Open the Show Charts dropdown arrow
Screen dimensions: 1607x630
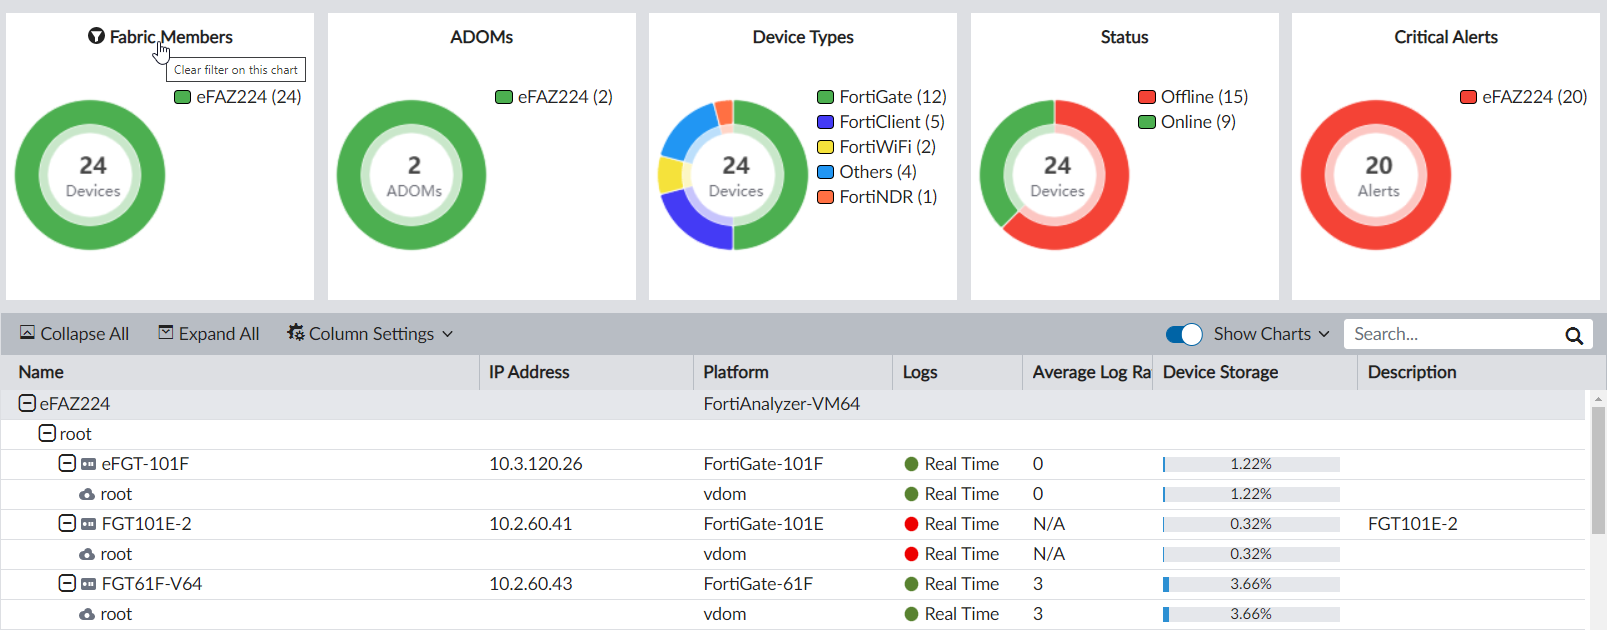point(1324,334)
